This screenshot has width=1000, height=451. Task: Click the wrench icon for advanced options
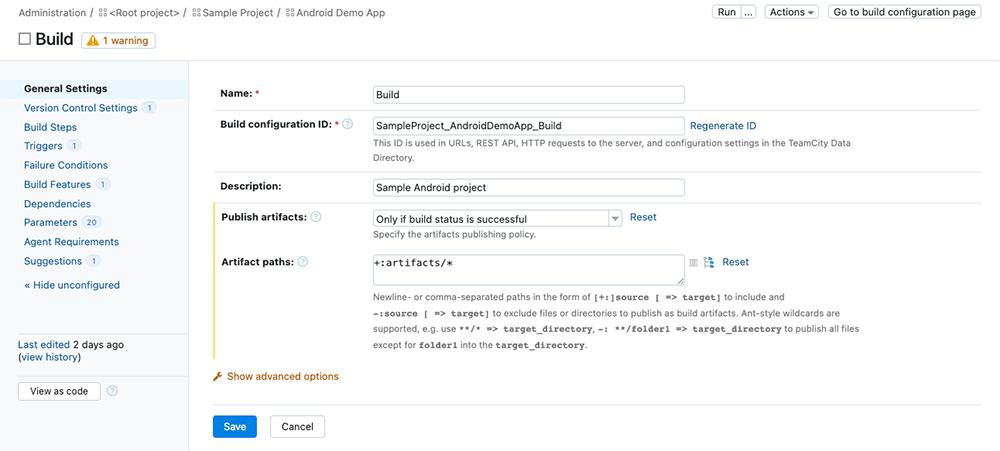coord(218,377)
